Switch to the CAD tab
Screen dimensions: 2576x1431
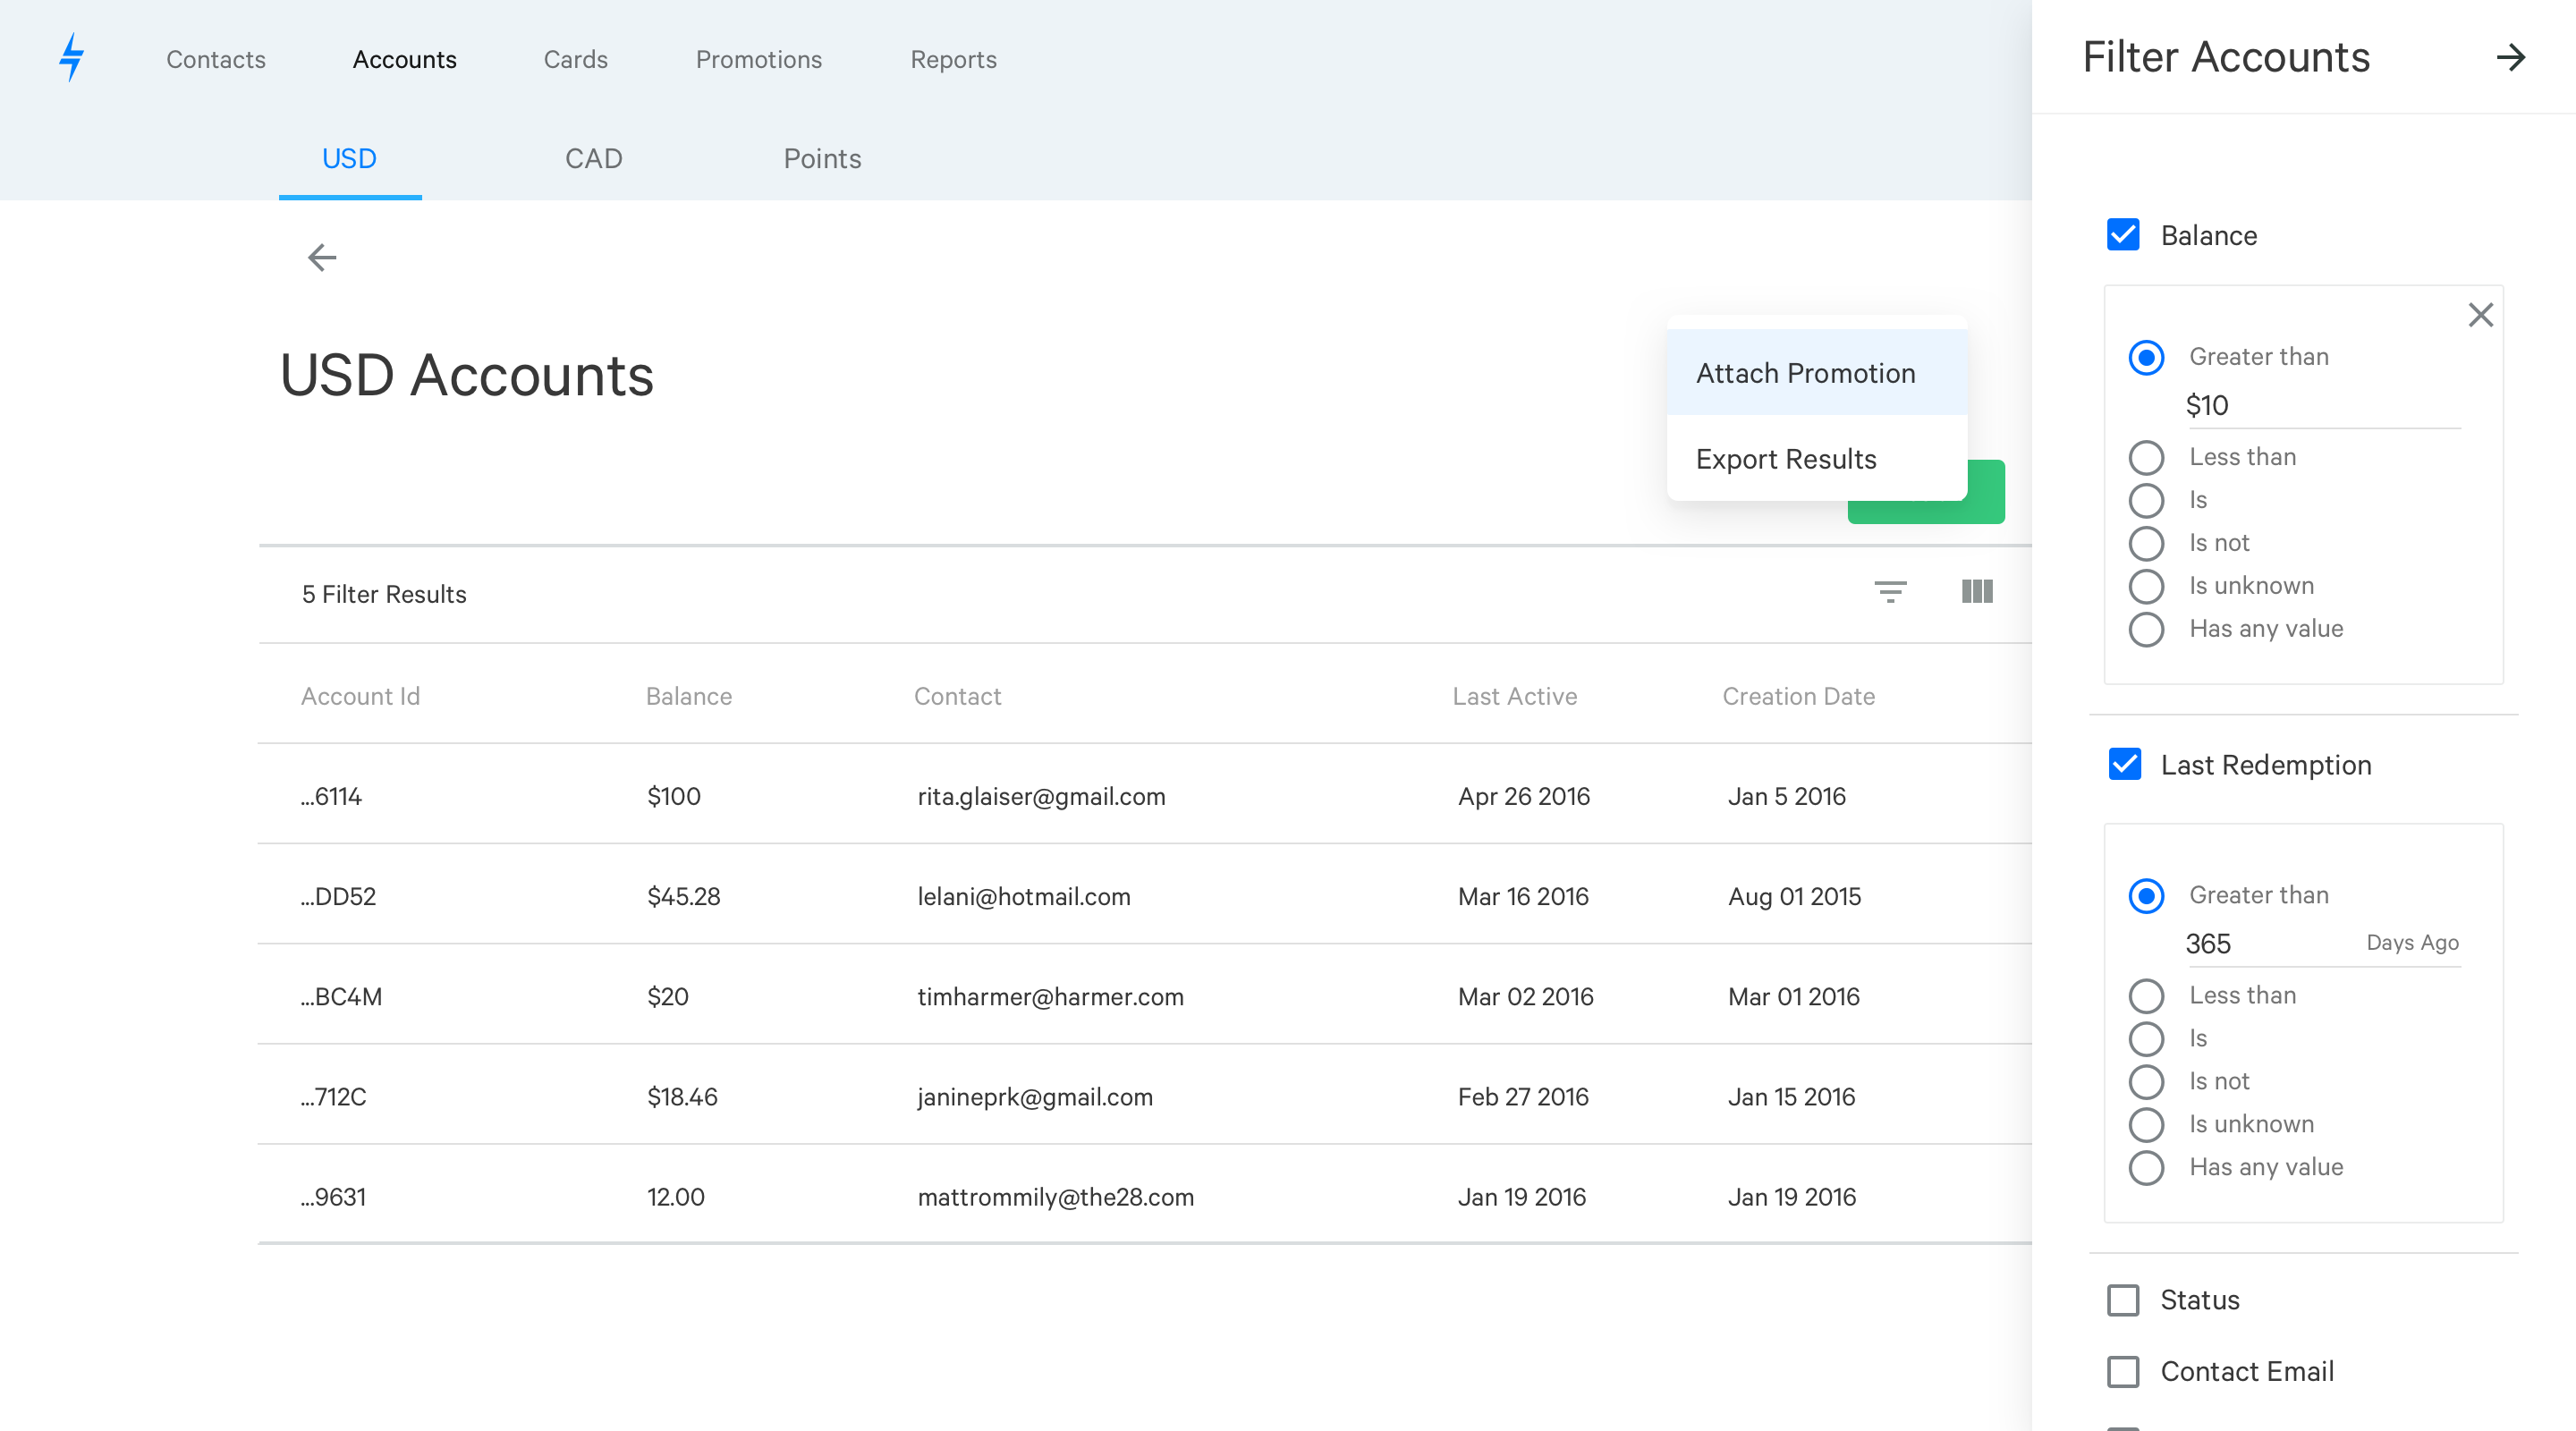tap(593, 159)
